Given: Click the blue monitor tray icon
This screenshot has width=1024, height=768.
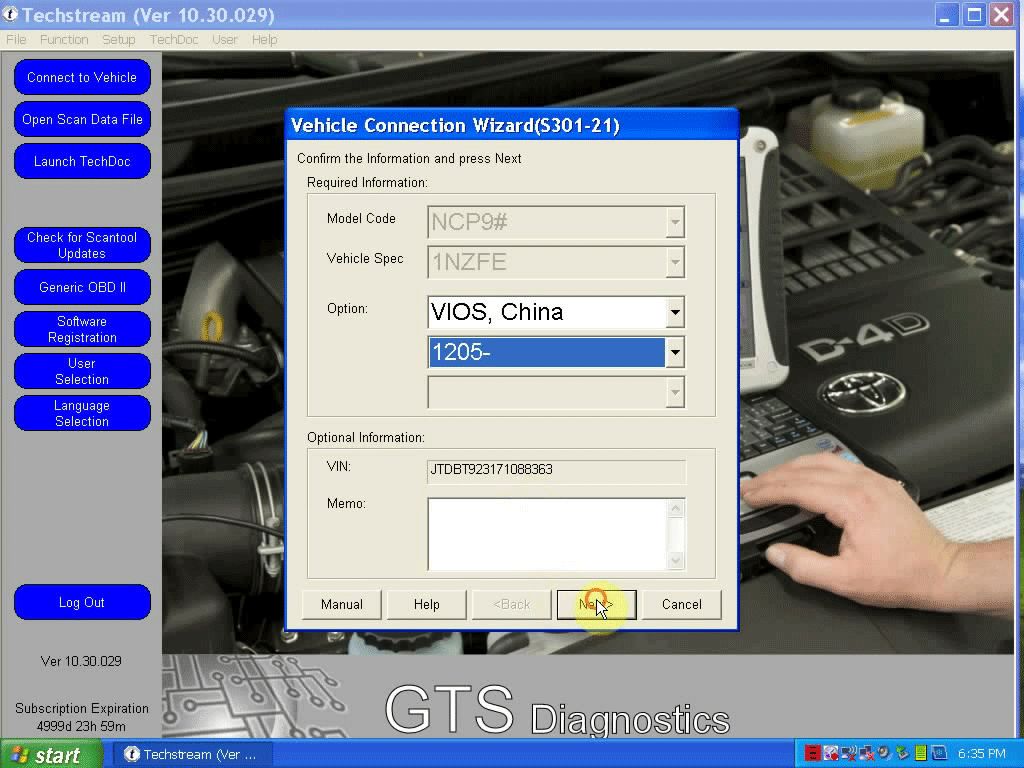Looking at the screenshot, I should pyautogui.click(x=940, y=753).
